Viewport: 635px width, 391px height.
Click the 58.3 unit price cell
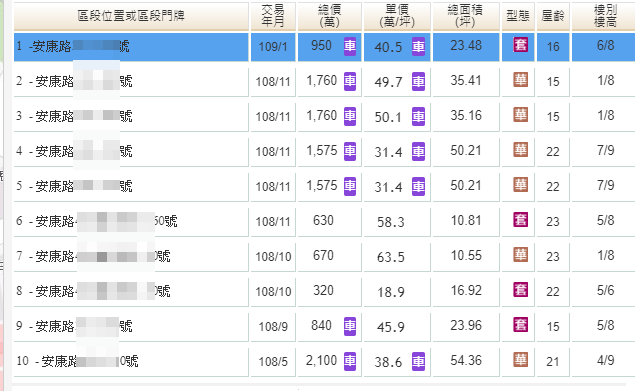(397, 222)
